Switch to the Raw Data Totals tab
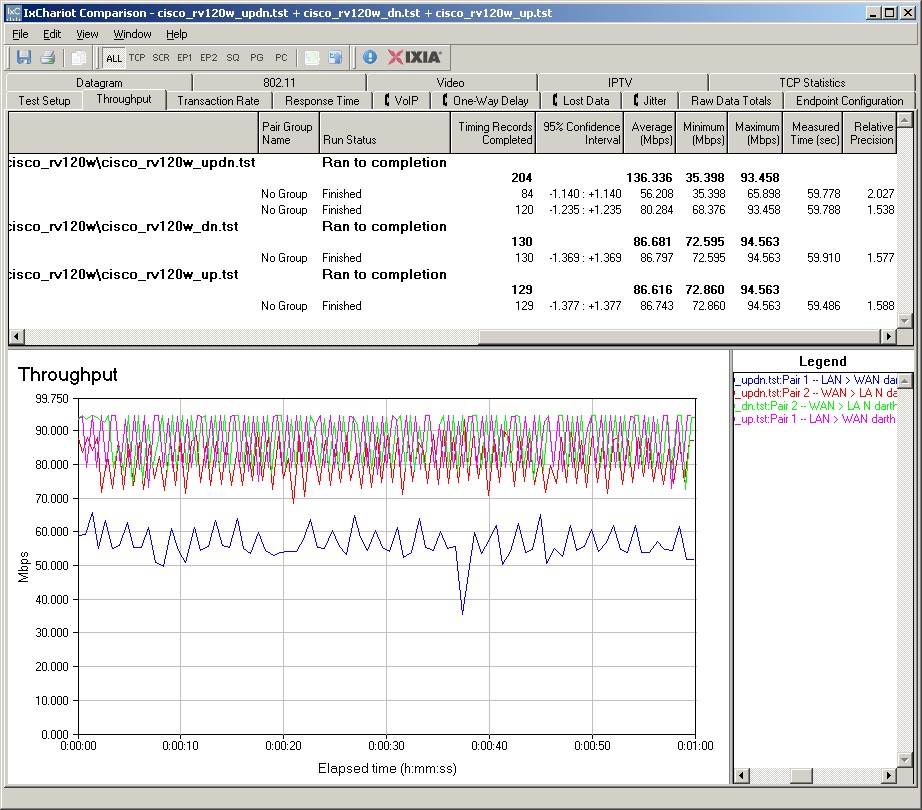Screen dimensions: 922x810 pos(731,101)
